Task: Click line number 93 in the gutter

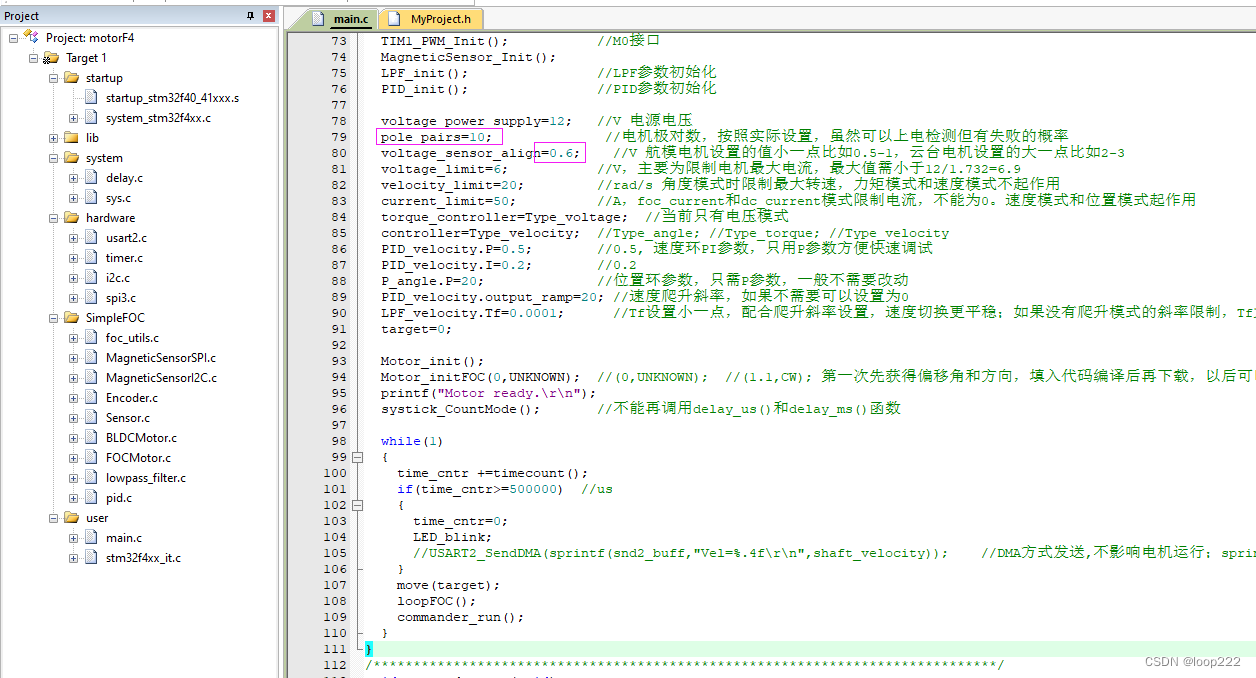Action: [x=339, y=361]
